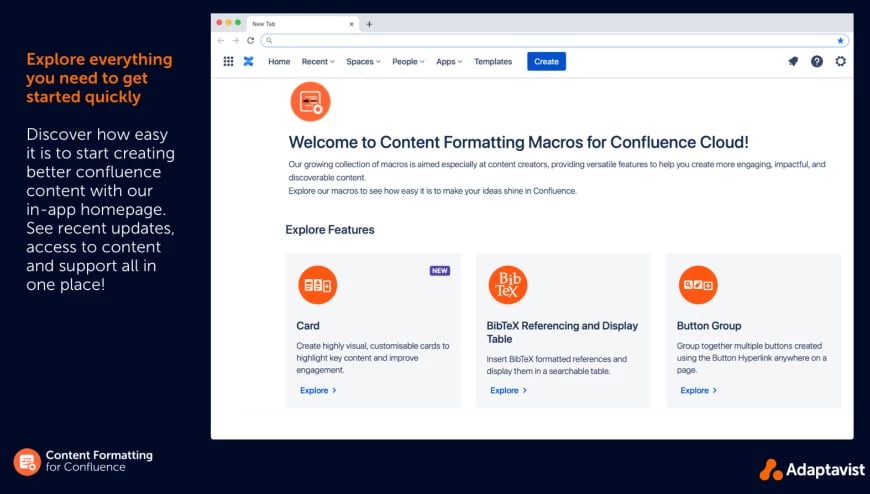Click the NEW badge on Card
The height and width of the screenshot is (494, 870).
(x=439, y=271)
